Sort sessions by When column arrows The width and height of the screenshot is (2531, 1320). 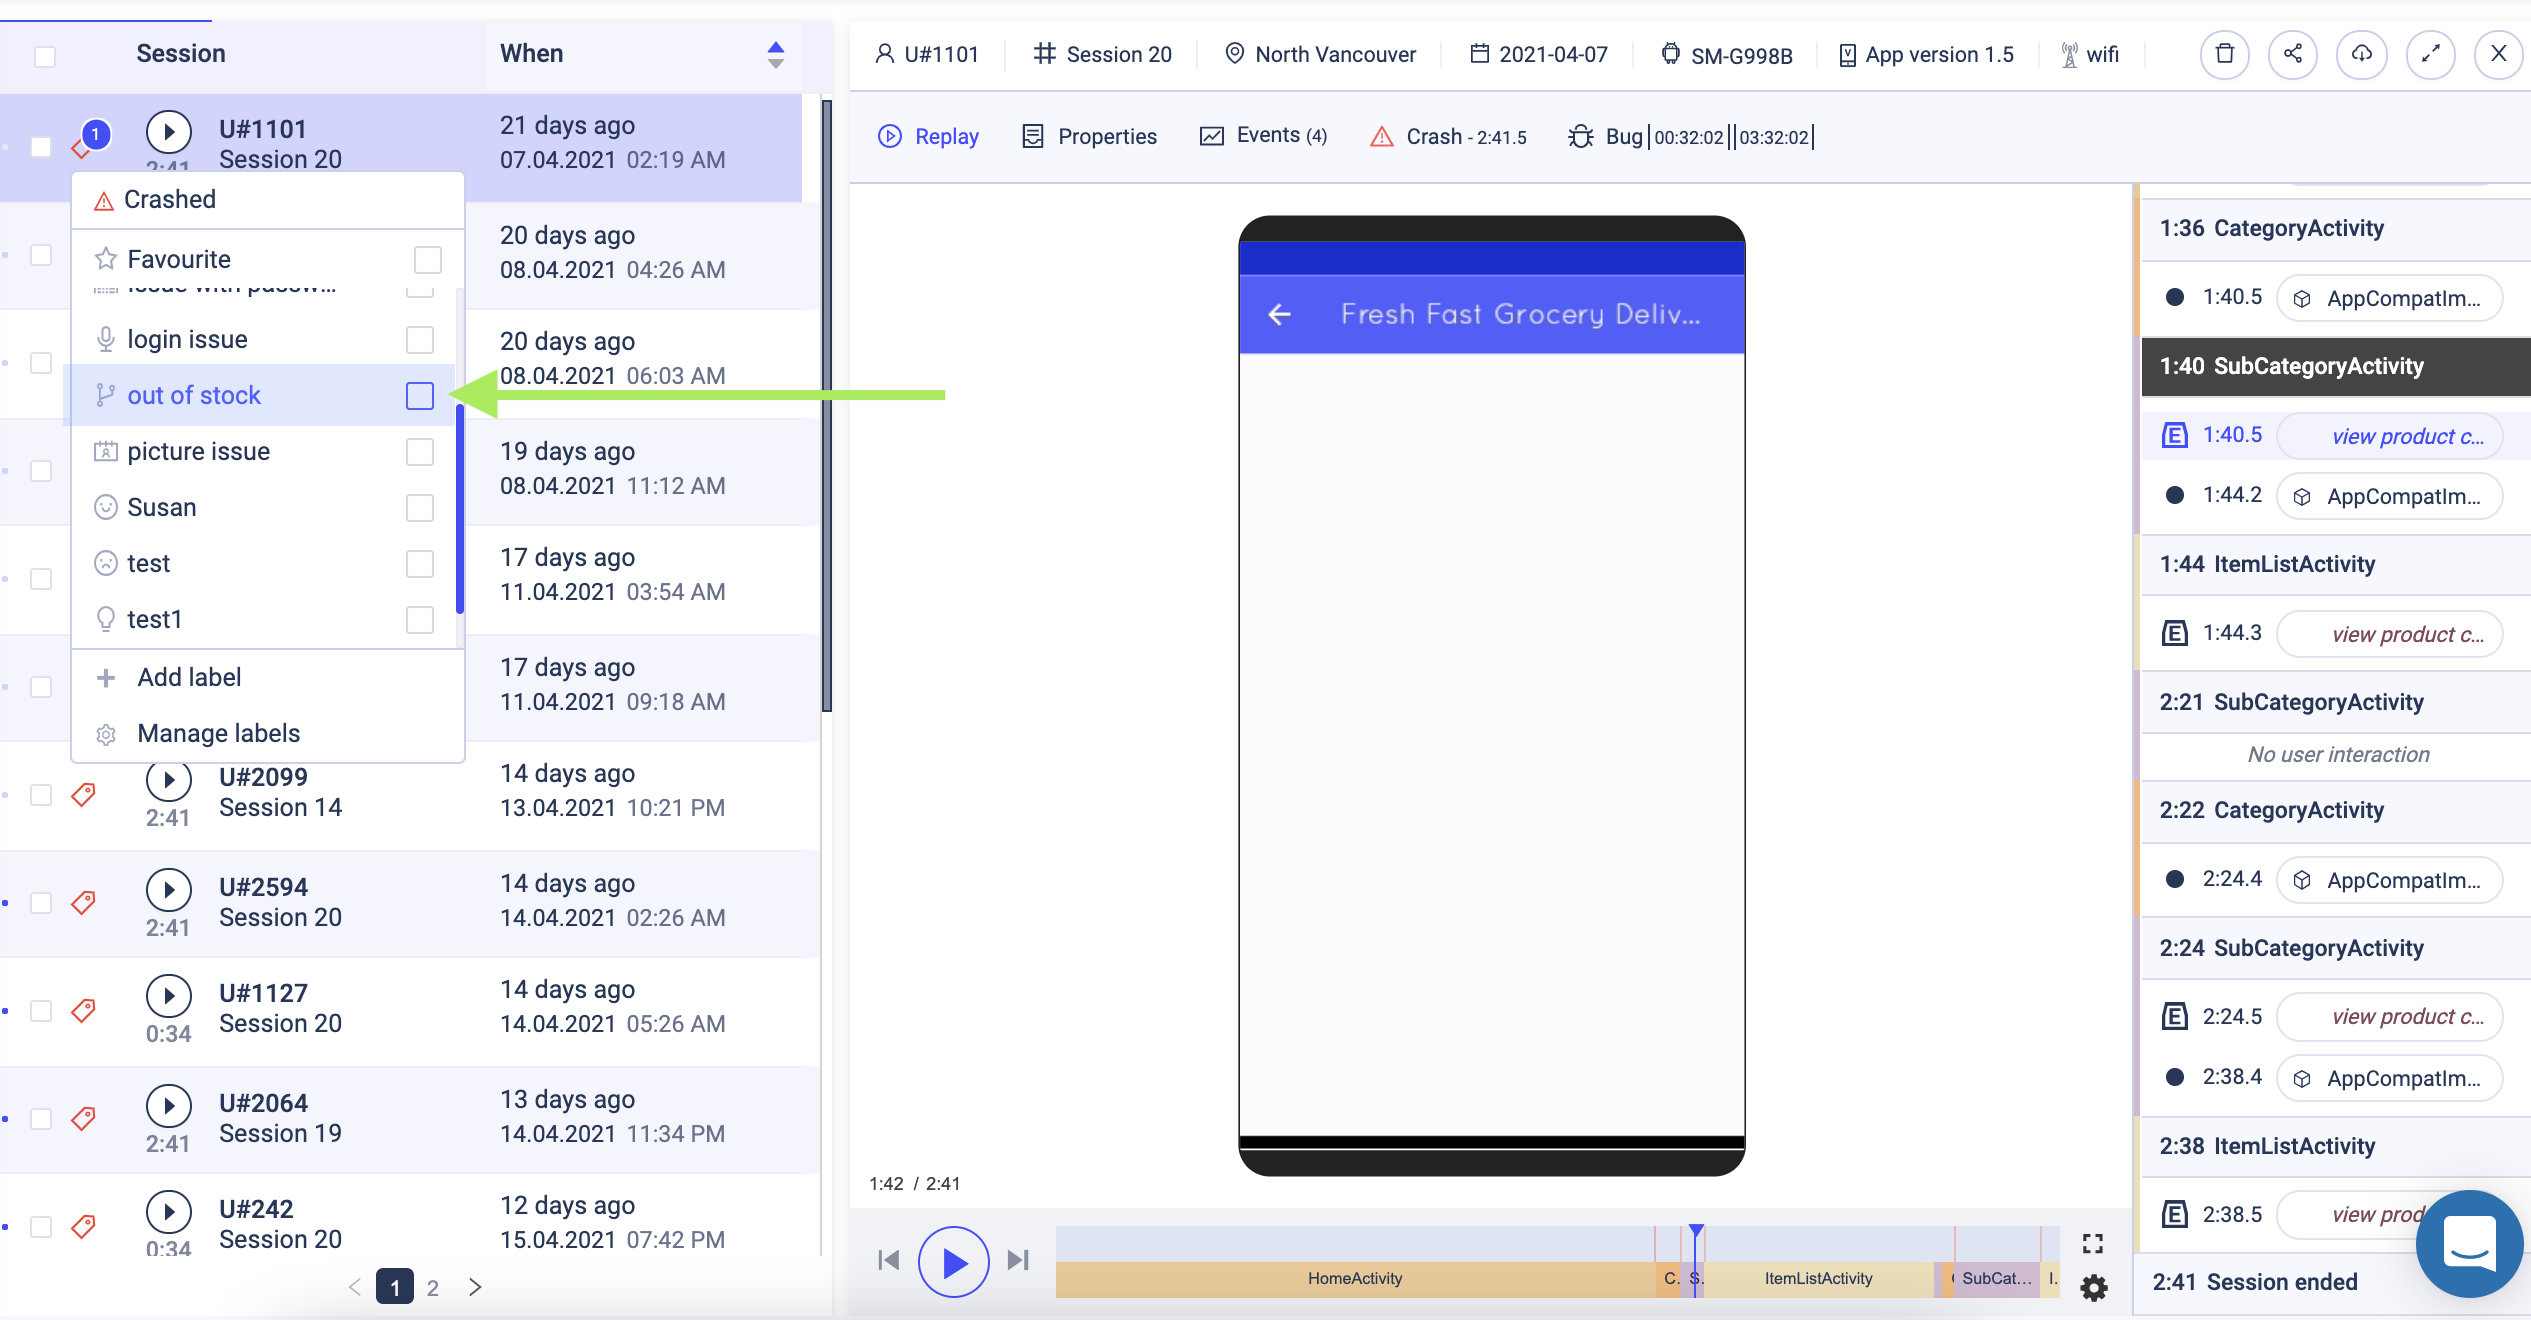click(x=775, y=54)
